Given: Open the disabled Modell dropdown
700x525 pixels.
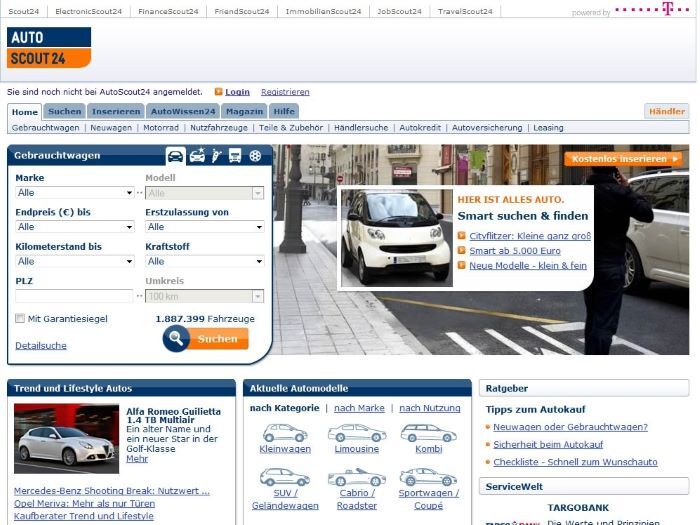Looking at the screenshot, I should (x=204, y=193).
